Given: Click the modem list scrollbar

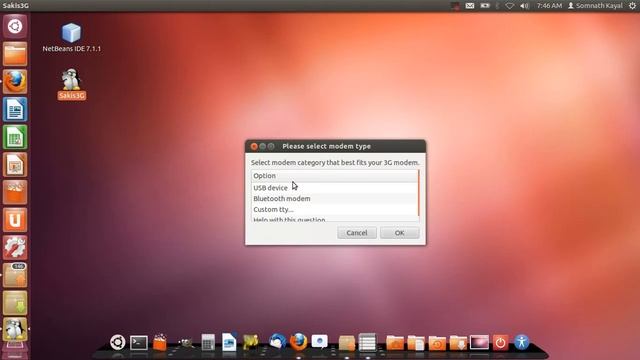Looking at the screenshot, I should (419, 193).
